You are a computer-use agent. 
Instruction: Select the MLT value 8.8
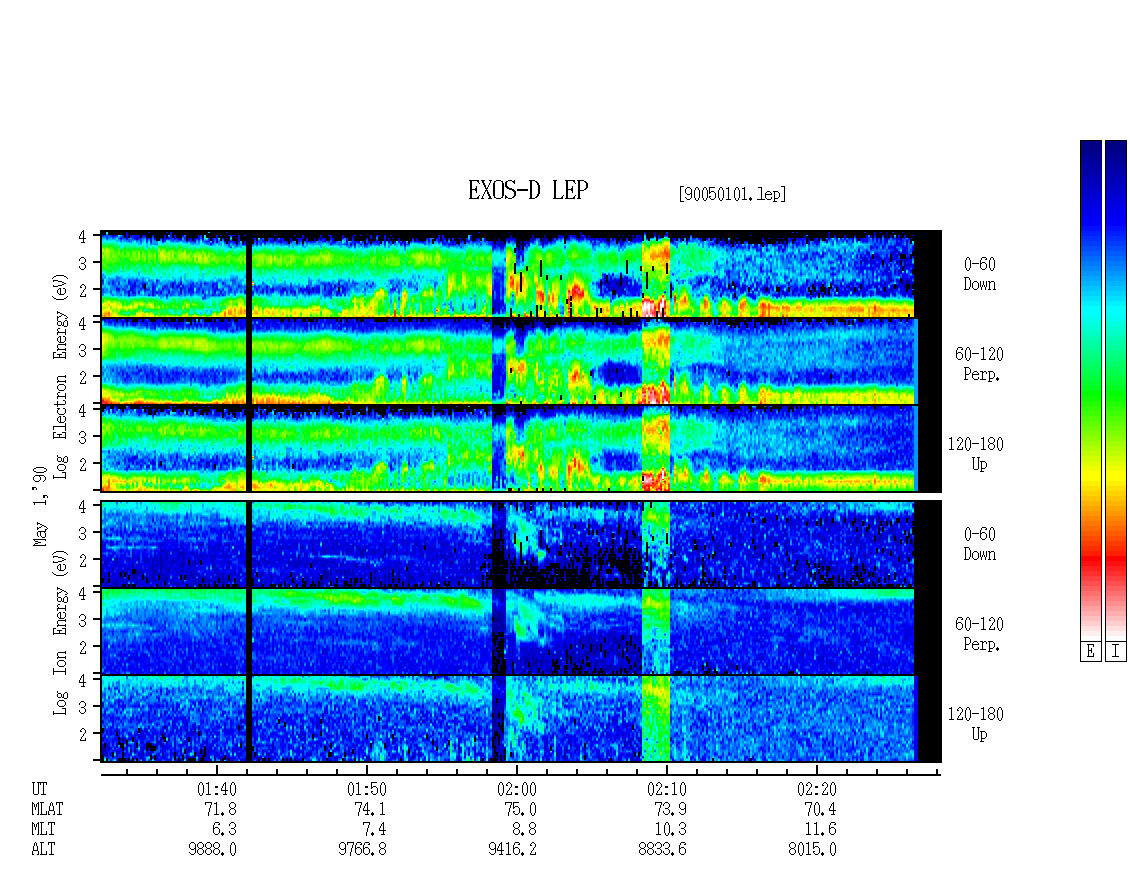(x=525, y=830)
